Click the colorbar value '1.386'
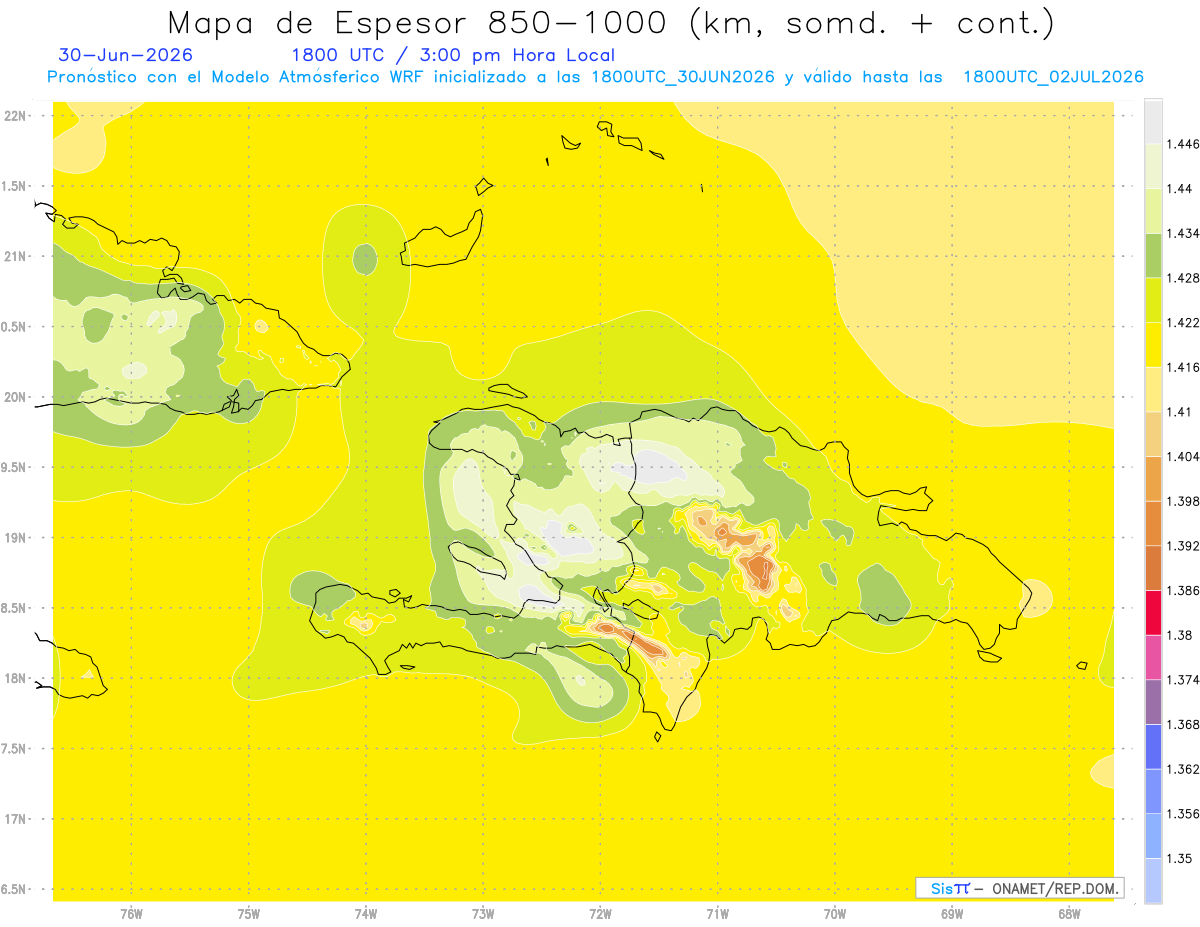1200x927 pixels. pyautogui.click(x=1185, y=591)
